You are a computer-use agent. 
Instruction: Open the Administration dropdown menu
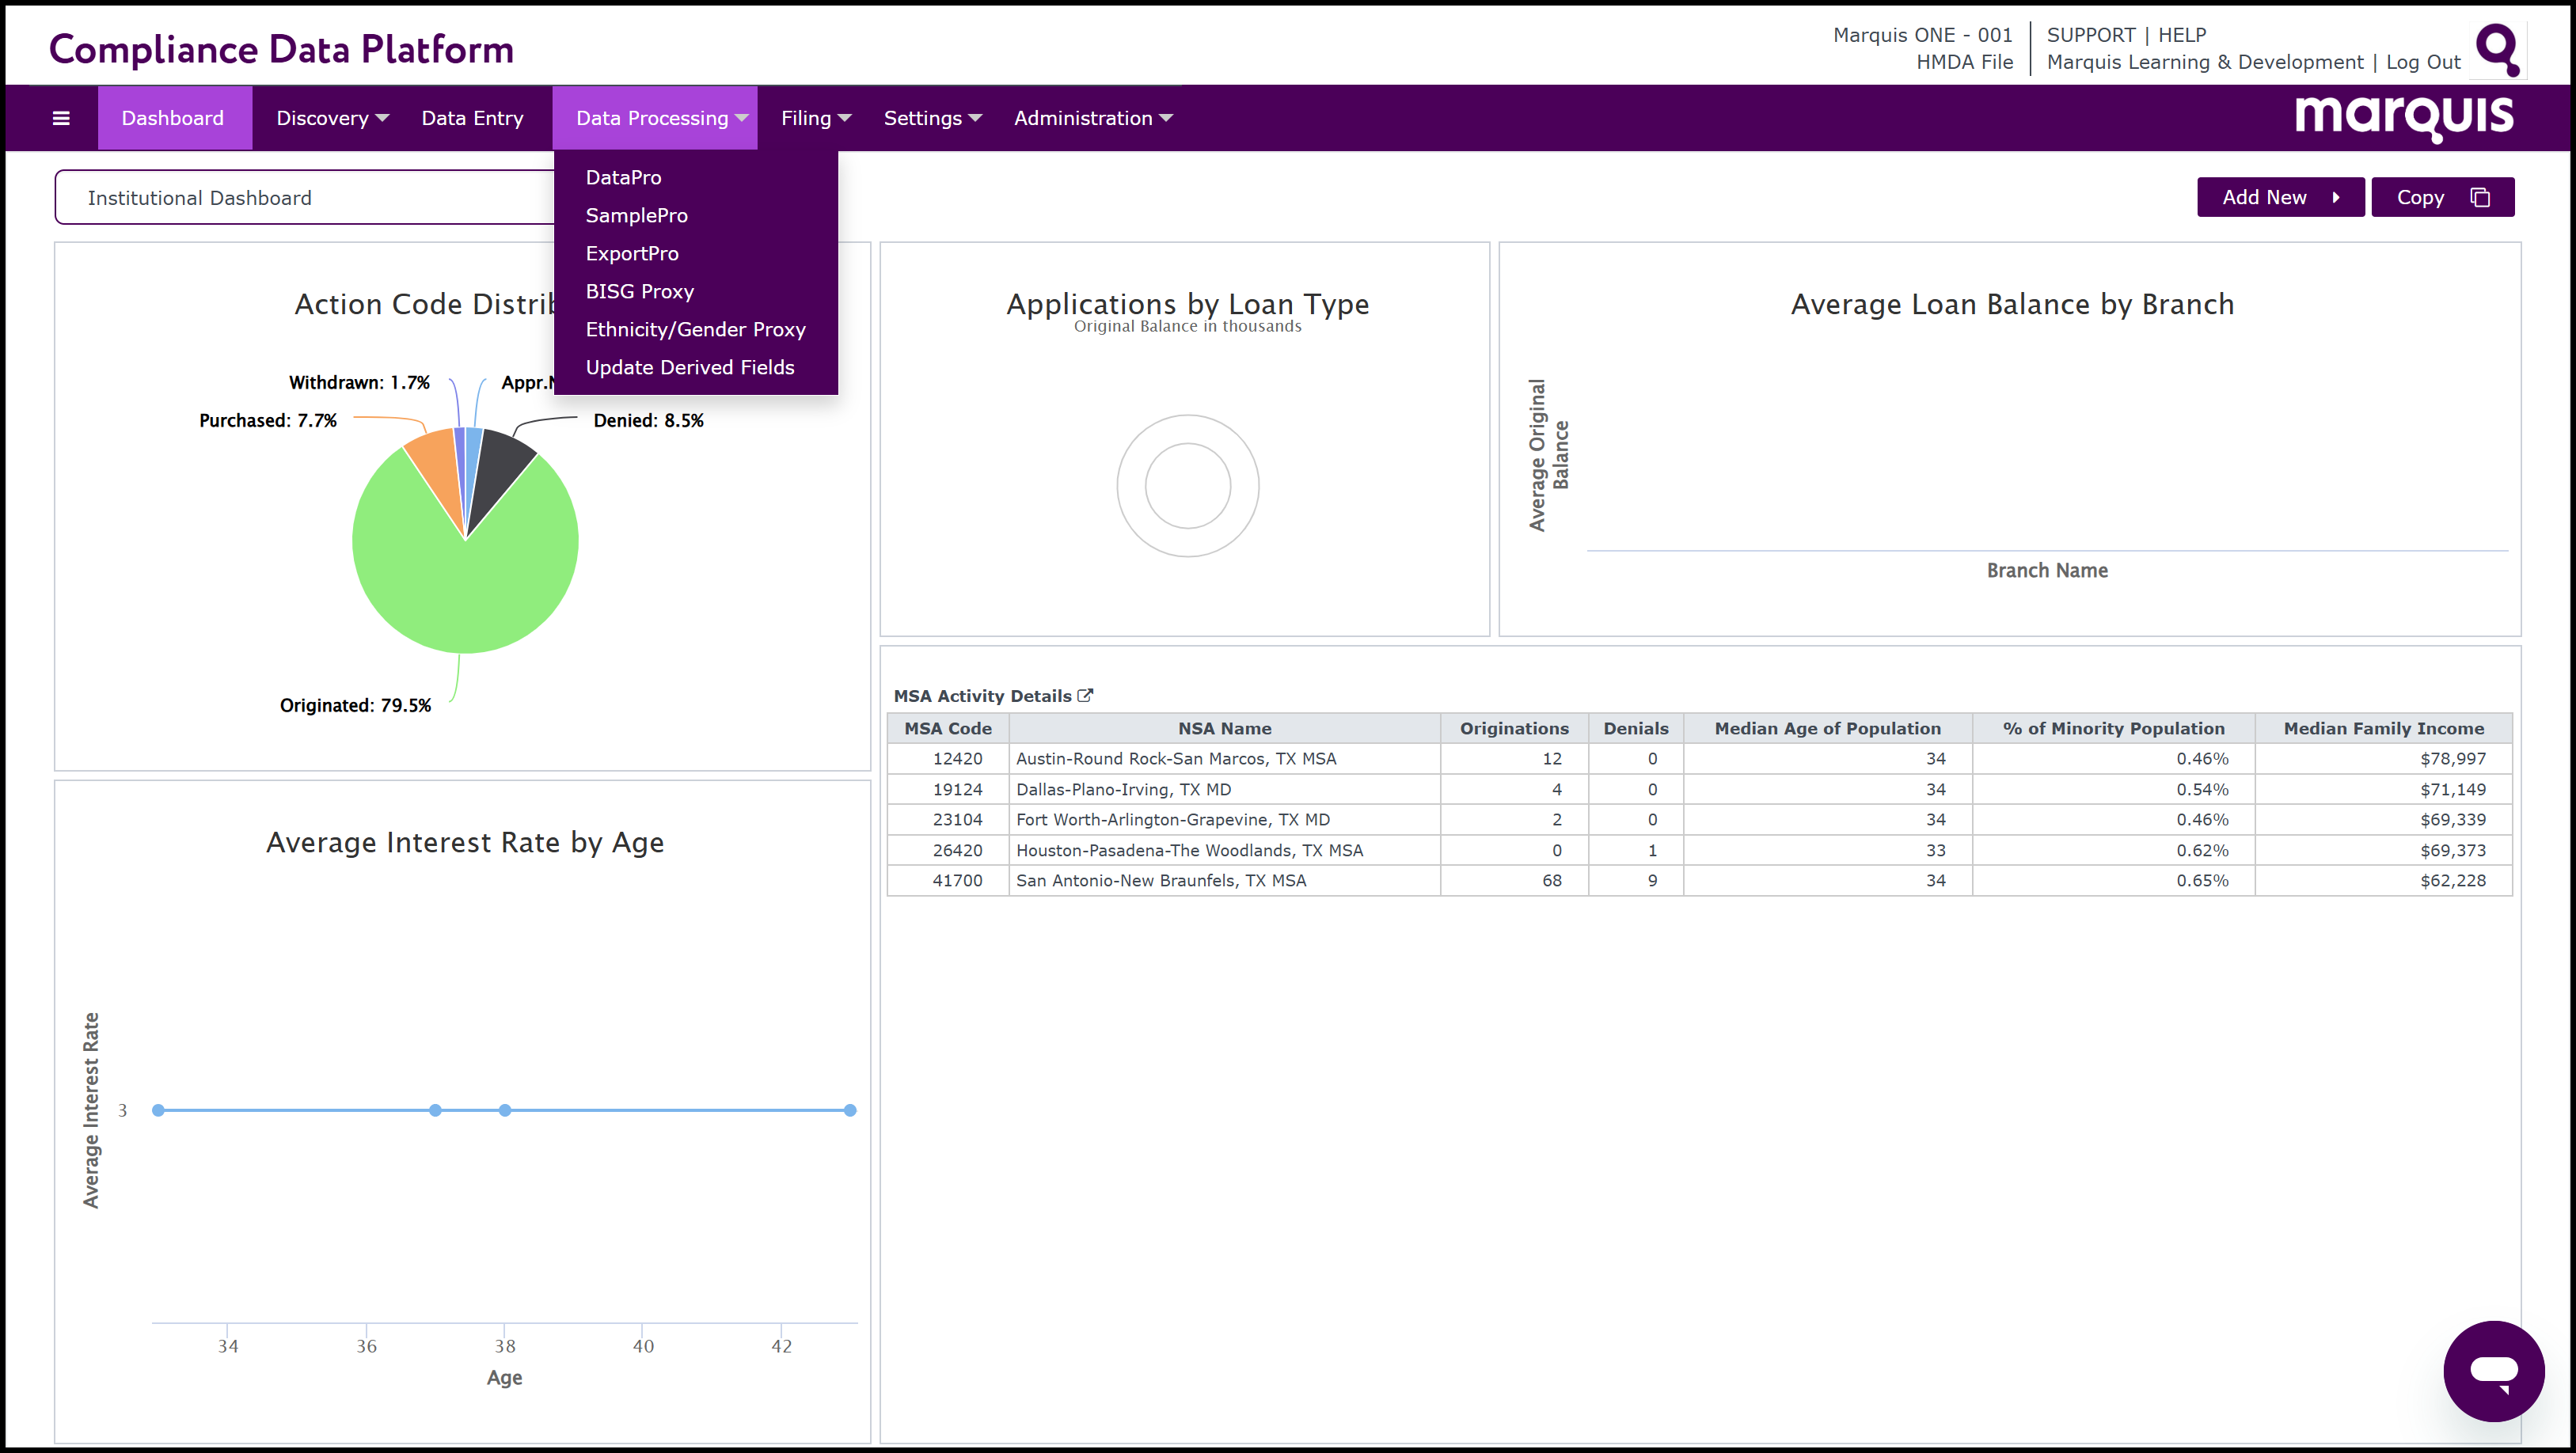1092,118
